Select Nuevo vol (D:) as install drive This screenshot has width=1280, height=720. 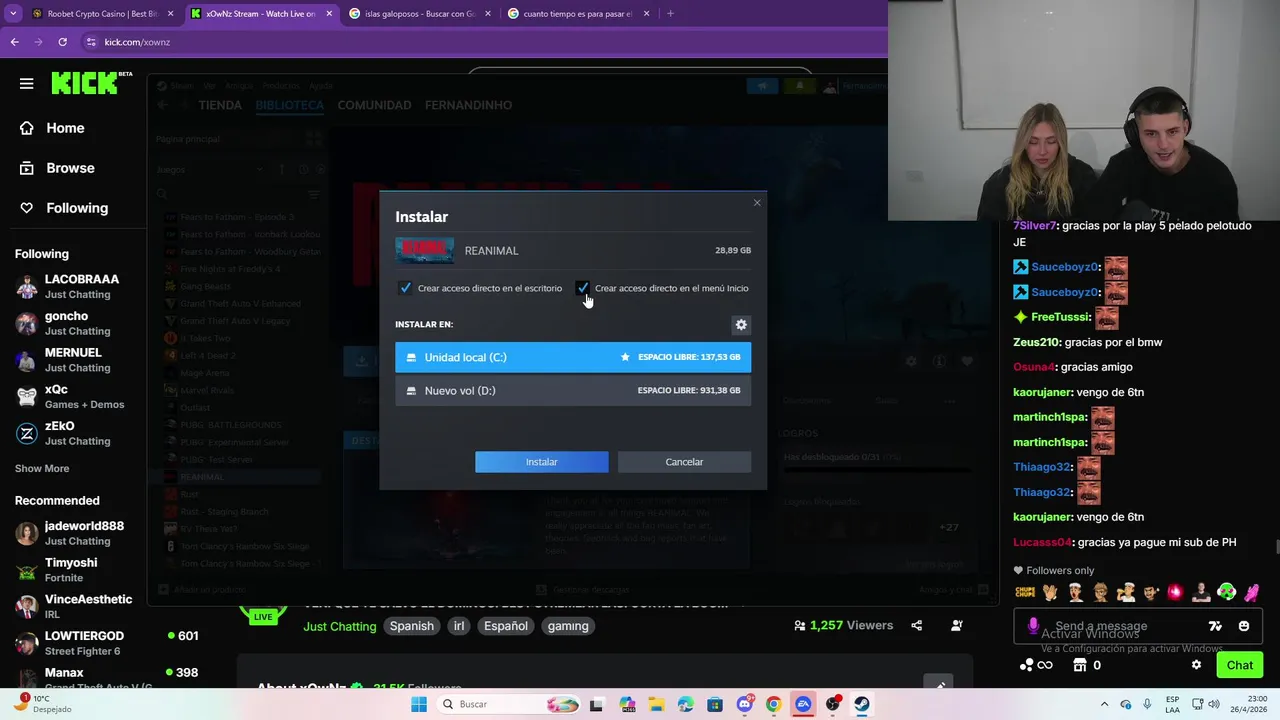coord(573,391)
